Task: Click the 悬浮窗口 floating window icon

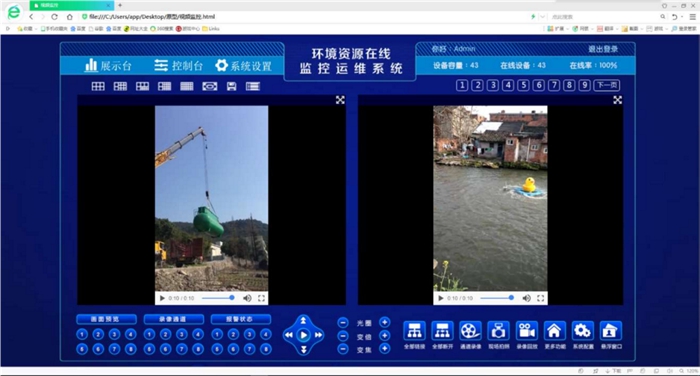Action: [x=611, y=331]
